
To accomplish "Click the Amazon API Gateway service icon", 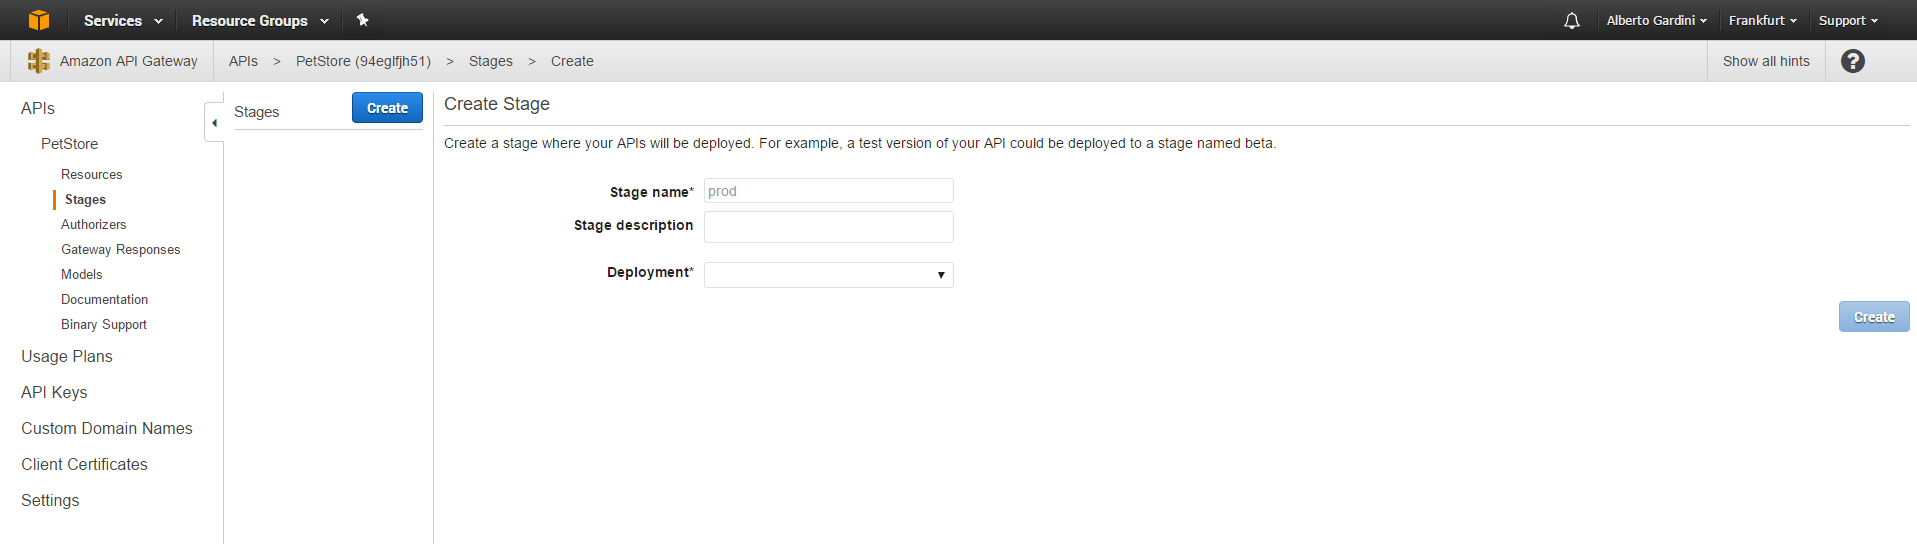I will pos(39,61).
